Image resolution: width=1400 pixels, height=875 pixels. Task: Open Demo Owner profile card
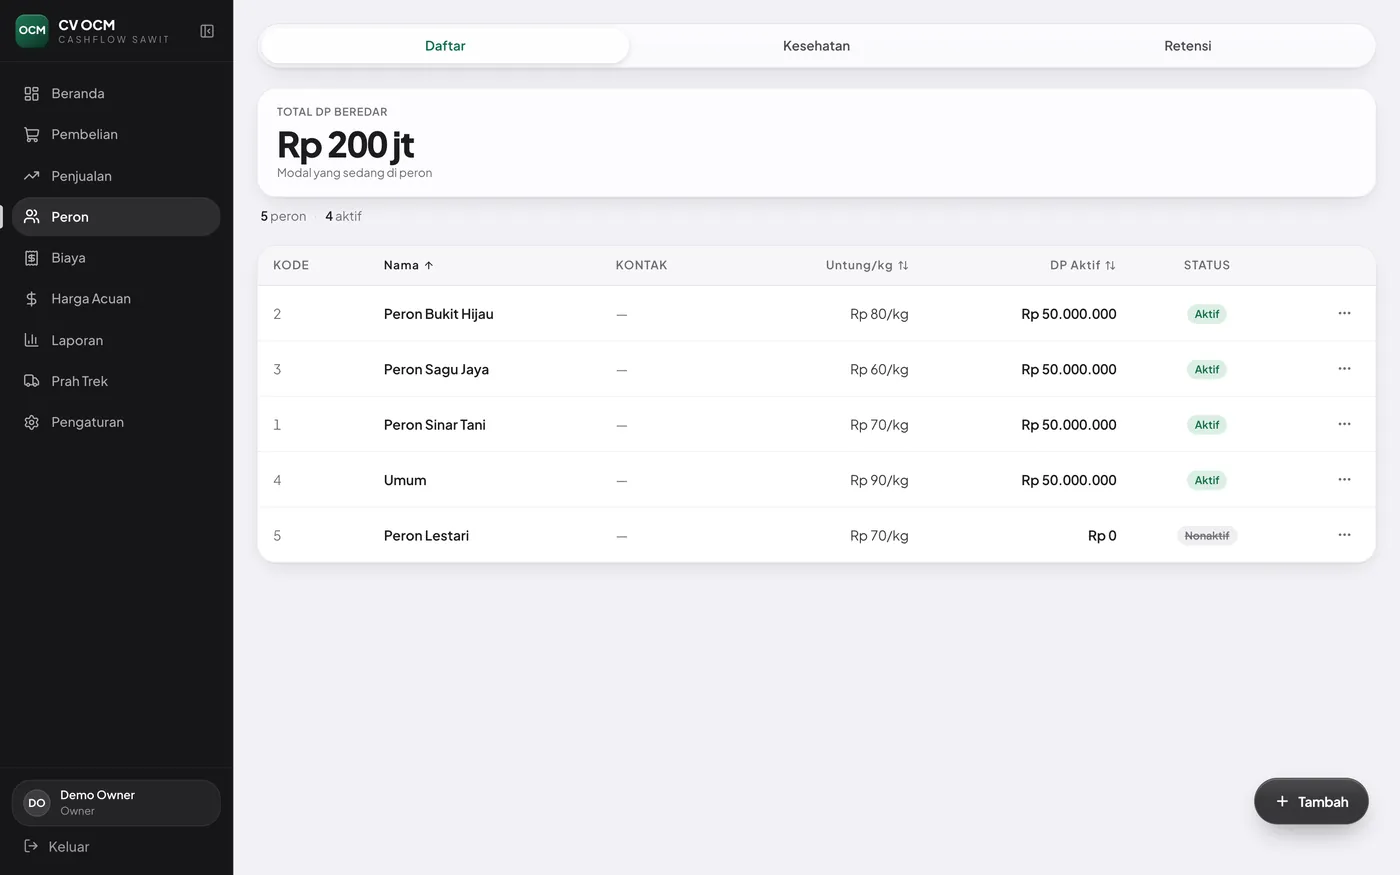116,803
